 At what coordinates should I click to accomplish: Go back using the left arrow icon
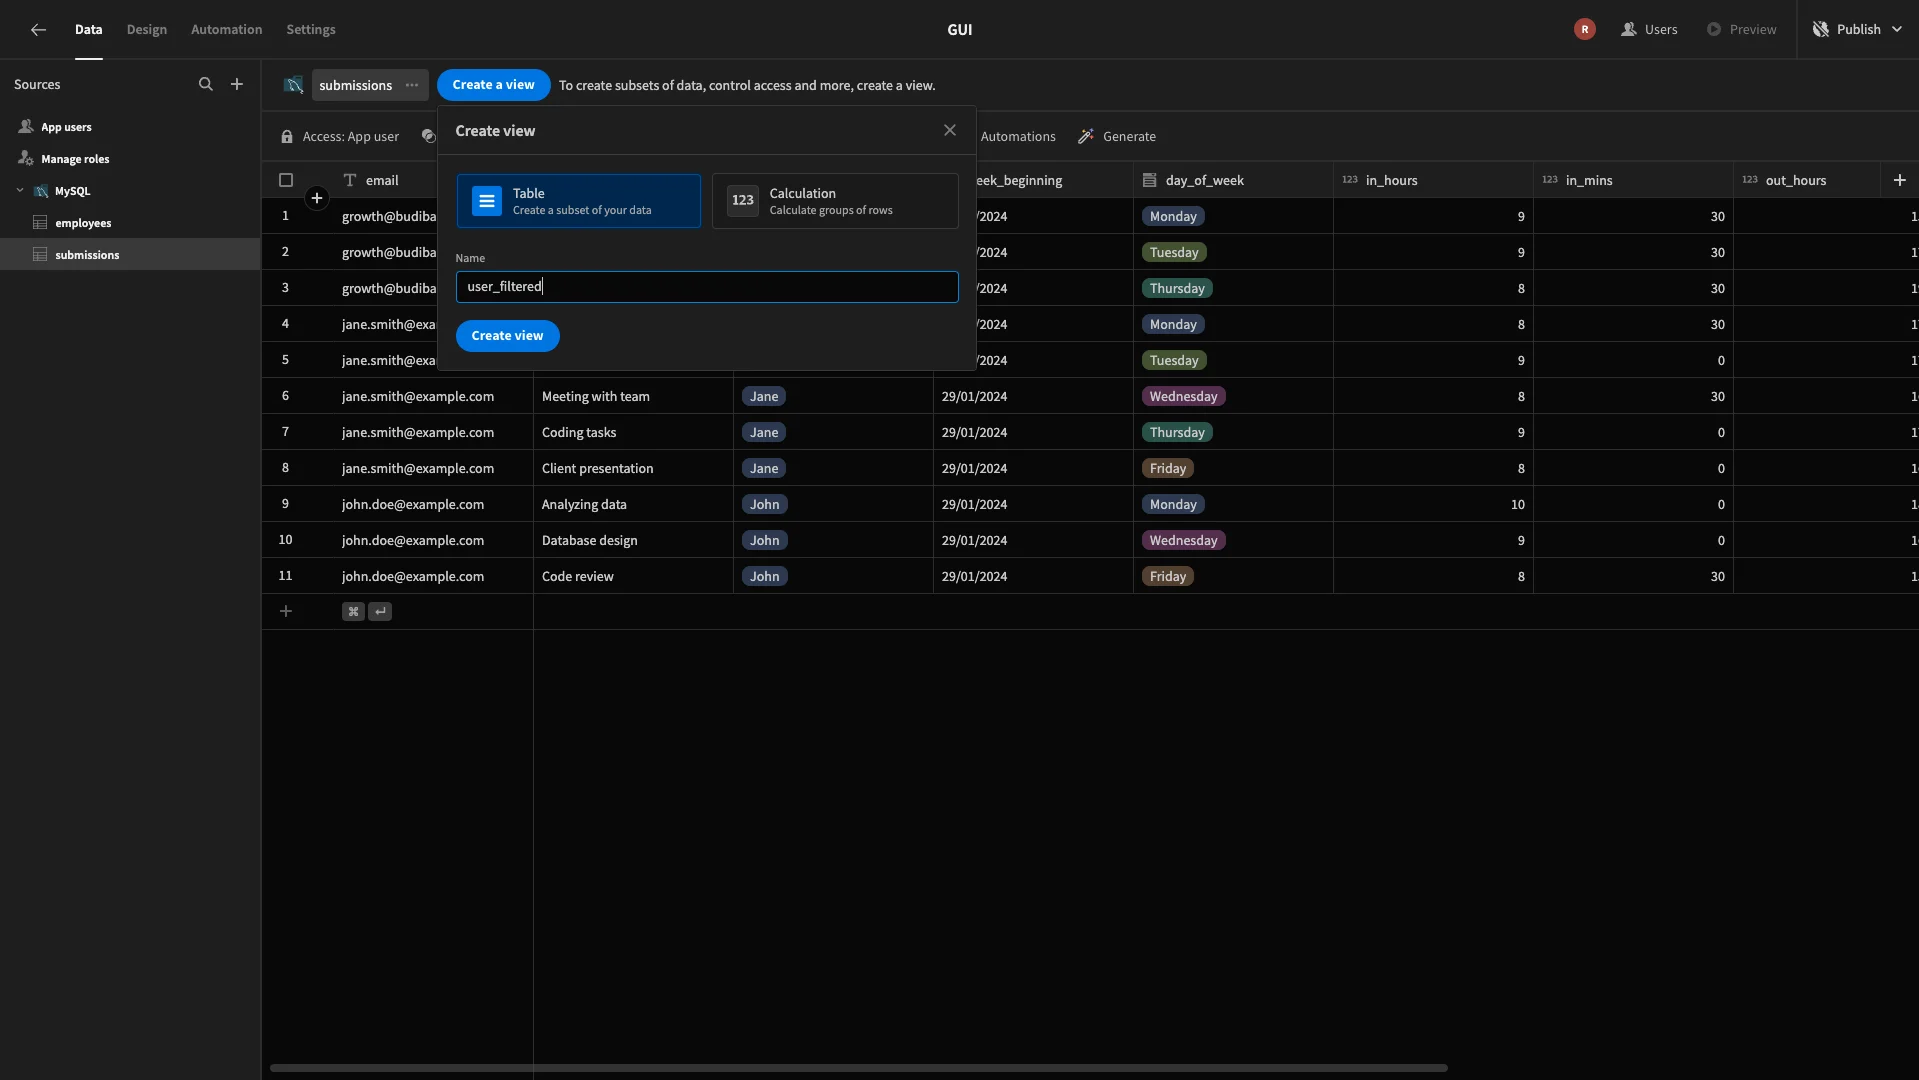38,30
